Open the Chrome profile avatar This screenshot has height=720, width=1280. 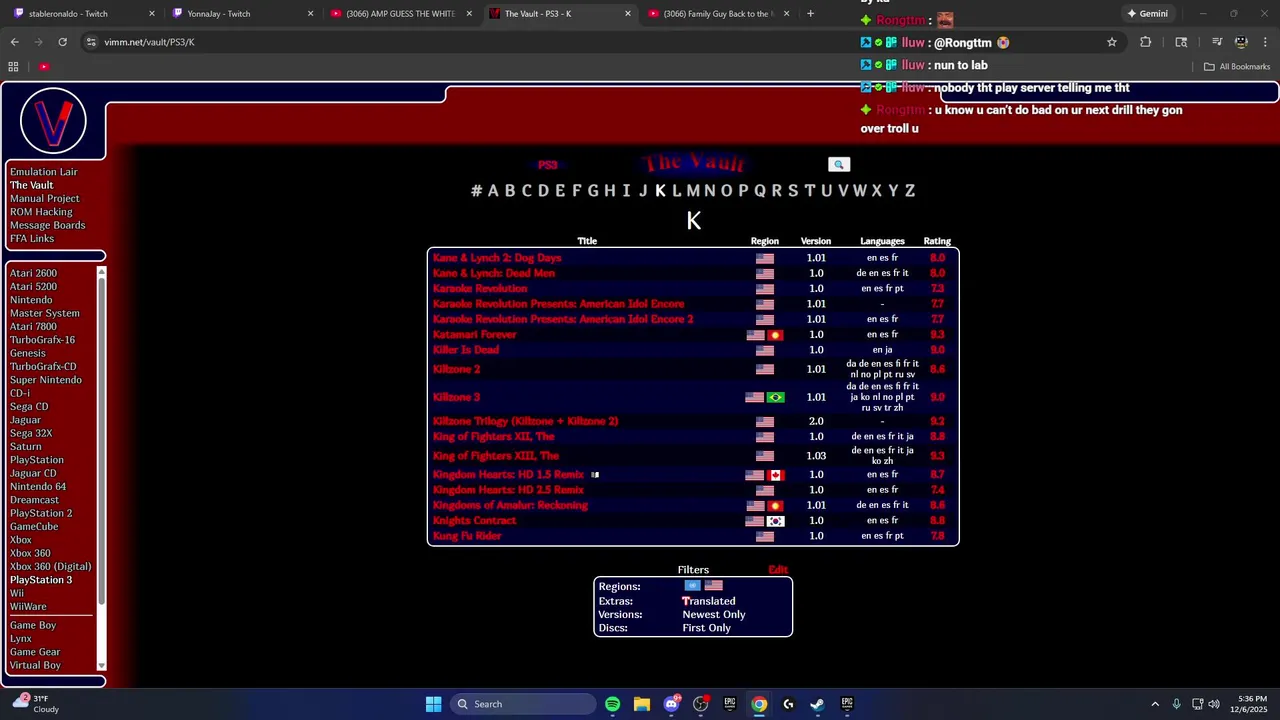tap(1241, 42)
